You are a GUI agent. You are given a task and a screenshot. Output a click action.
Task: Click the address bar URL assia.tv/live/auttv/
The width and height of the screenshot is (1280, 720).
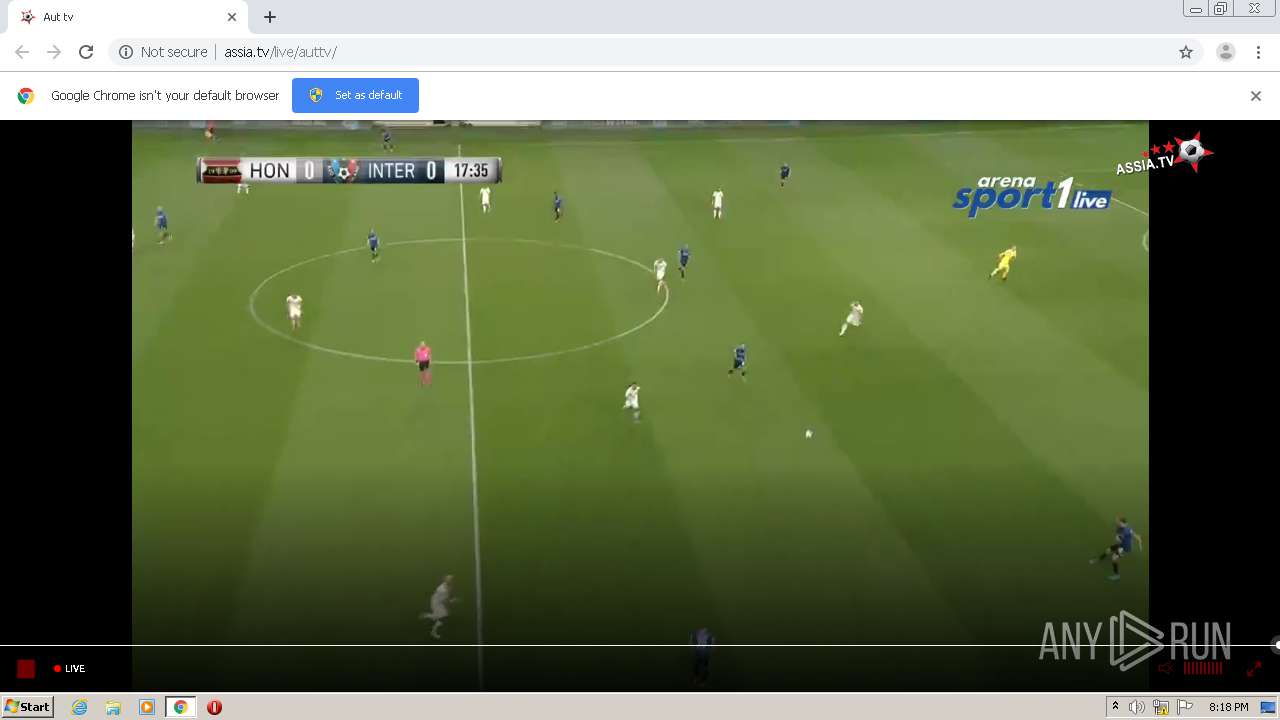(x=280, y=52)
